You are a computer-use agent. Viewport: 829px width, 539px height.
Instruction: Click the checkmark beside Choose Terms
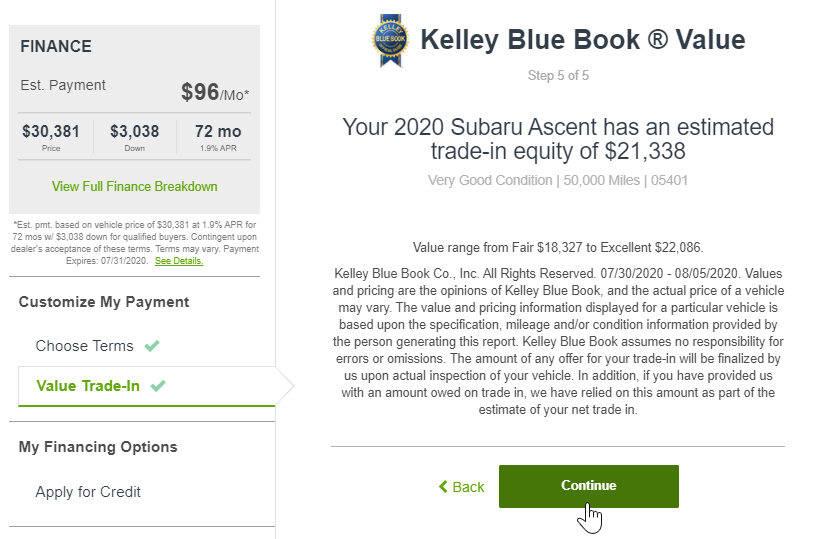(x=152, y=346)
